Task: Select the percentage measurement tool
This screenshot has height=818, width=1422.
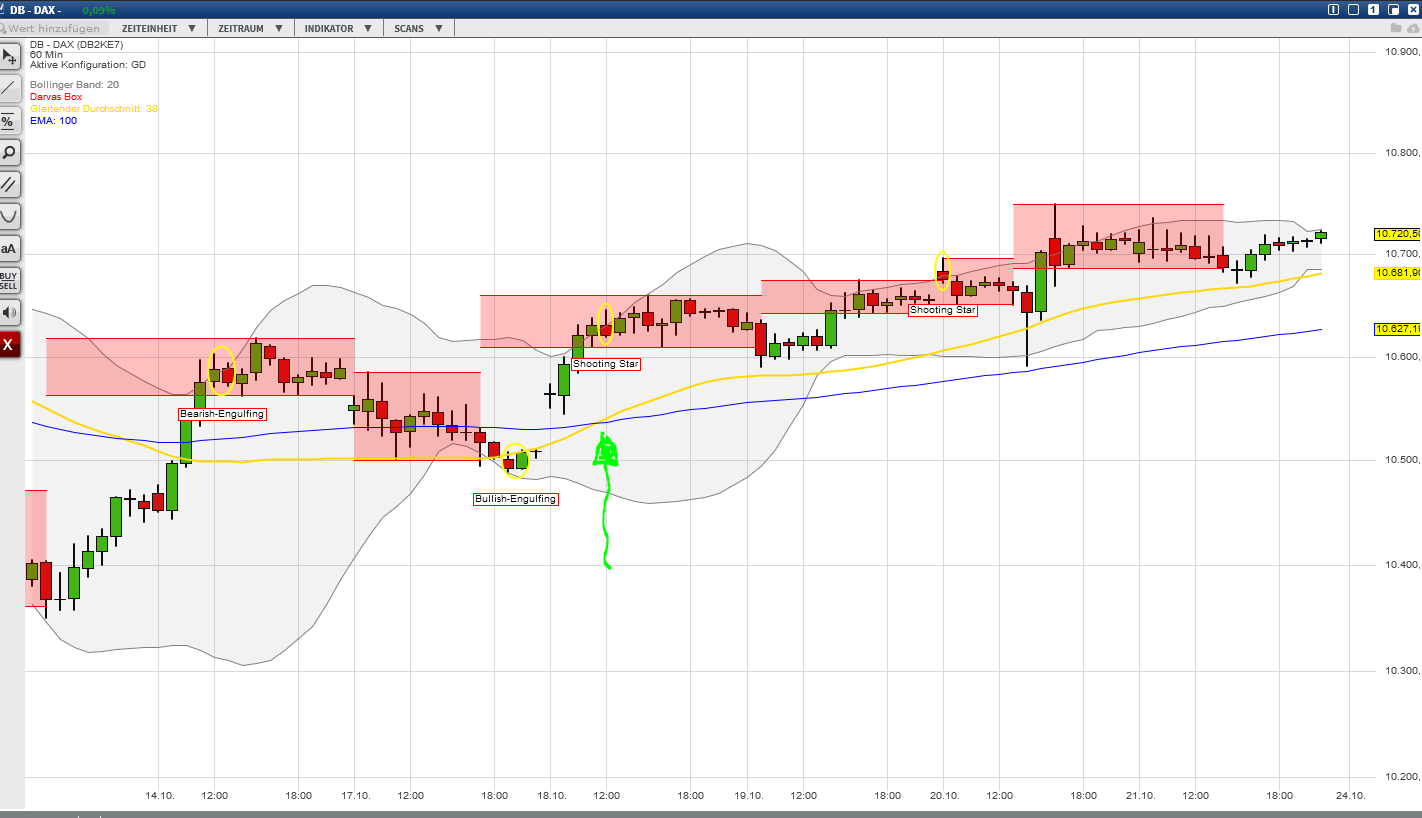Action: tap(10, 120)
